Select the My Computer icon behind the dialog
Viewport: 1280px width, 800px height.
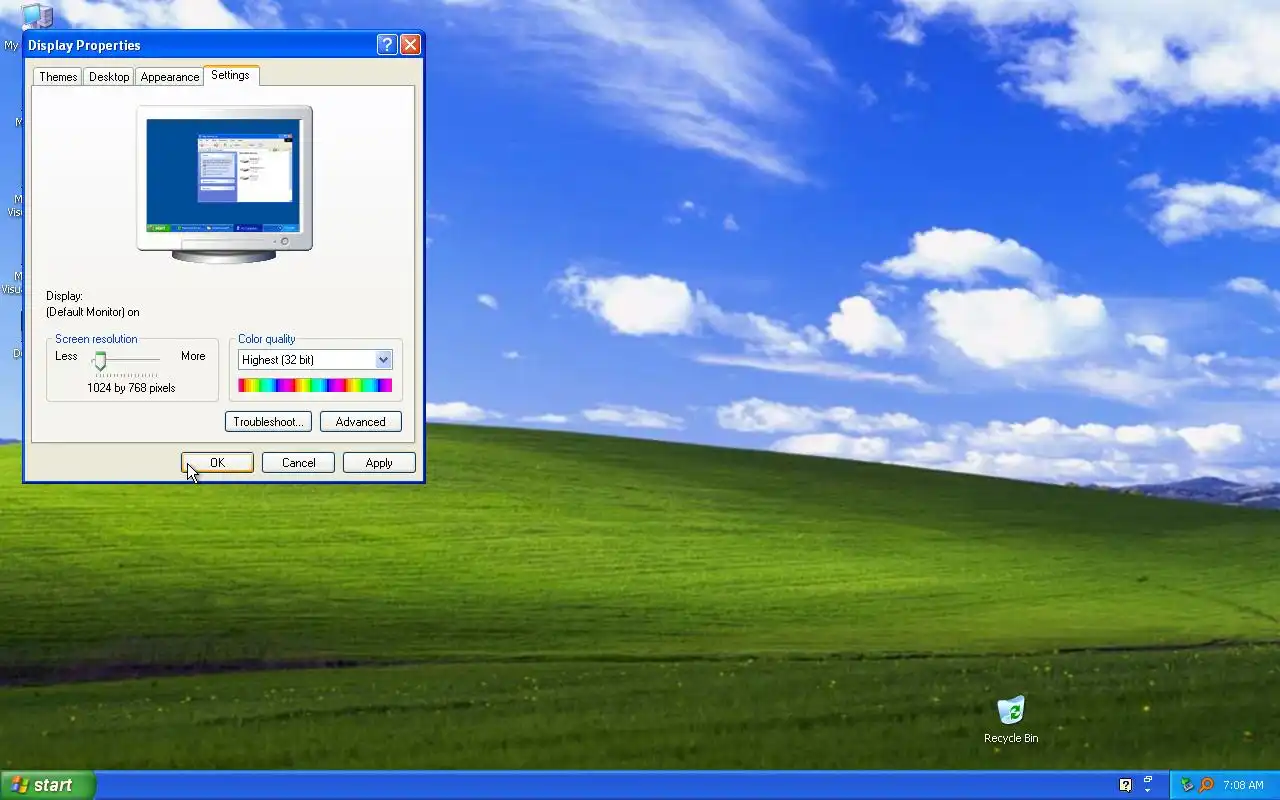37,14
